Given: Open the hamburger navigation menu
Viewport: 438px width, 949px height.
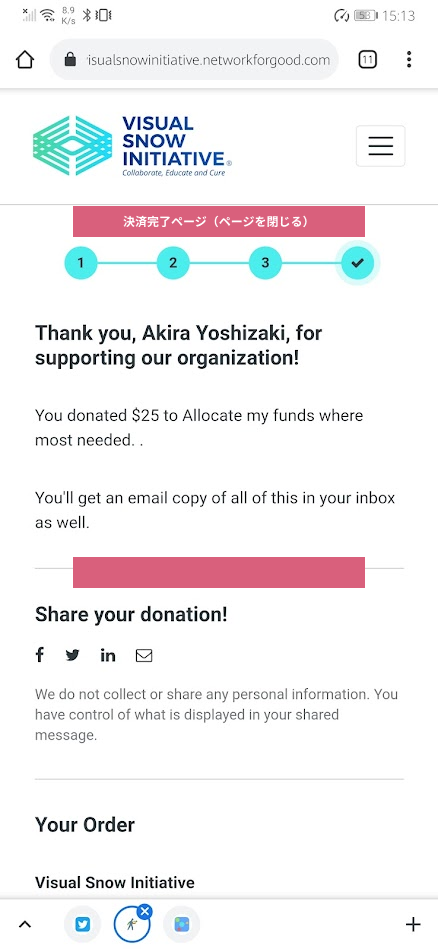Looking at the screenshot, I should click(381, 146).
